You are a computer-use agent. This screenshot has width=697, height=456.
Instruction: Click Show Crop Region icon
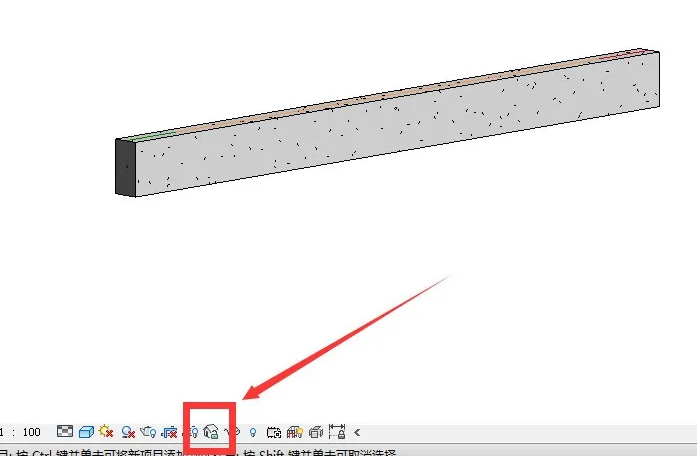point(192,432)
